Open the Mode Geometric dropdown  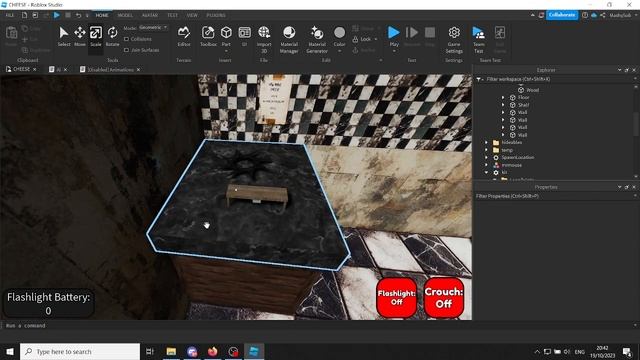[153, 27]
